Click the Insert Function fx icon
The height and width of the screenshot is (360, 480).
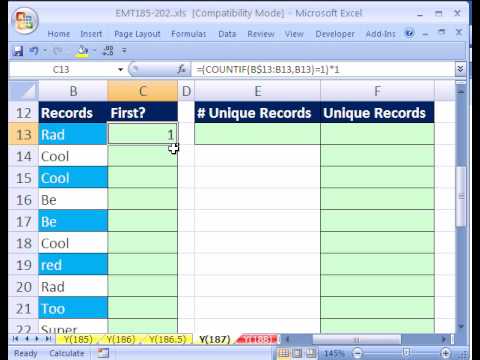[x=181, y=69]
